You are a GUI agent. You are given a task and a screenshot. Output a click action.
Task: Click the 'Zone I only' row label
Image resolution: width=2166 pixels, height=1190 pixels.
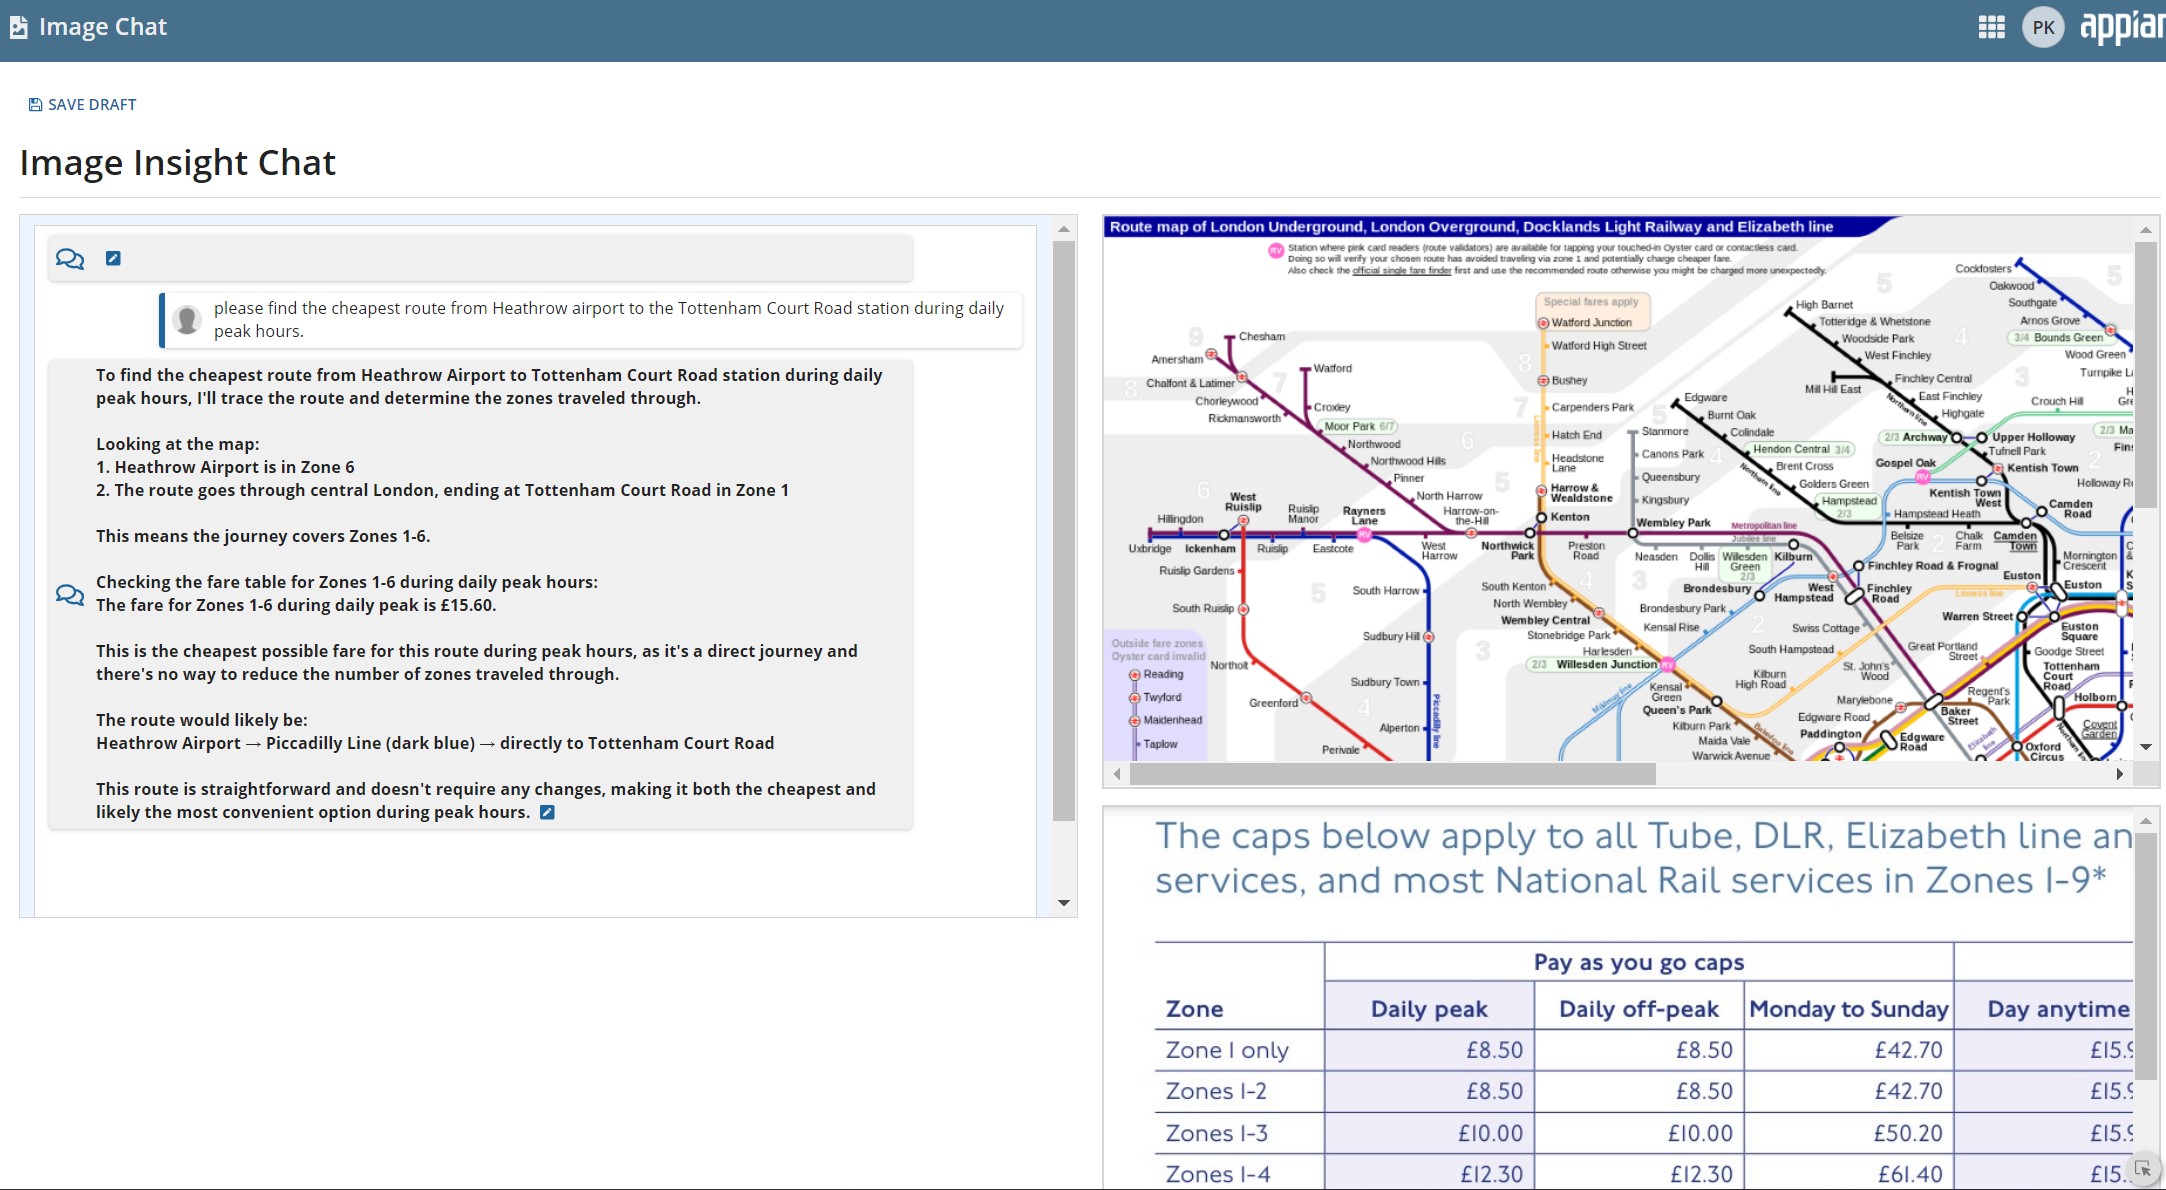1226,1050
